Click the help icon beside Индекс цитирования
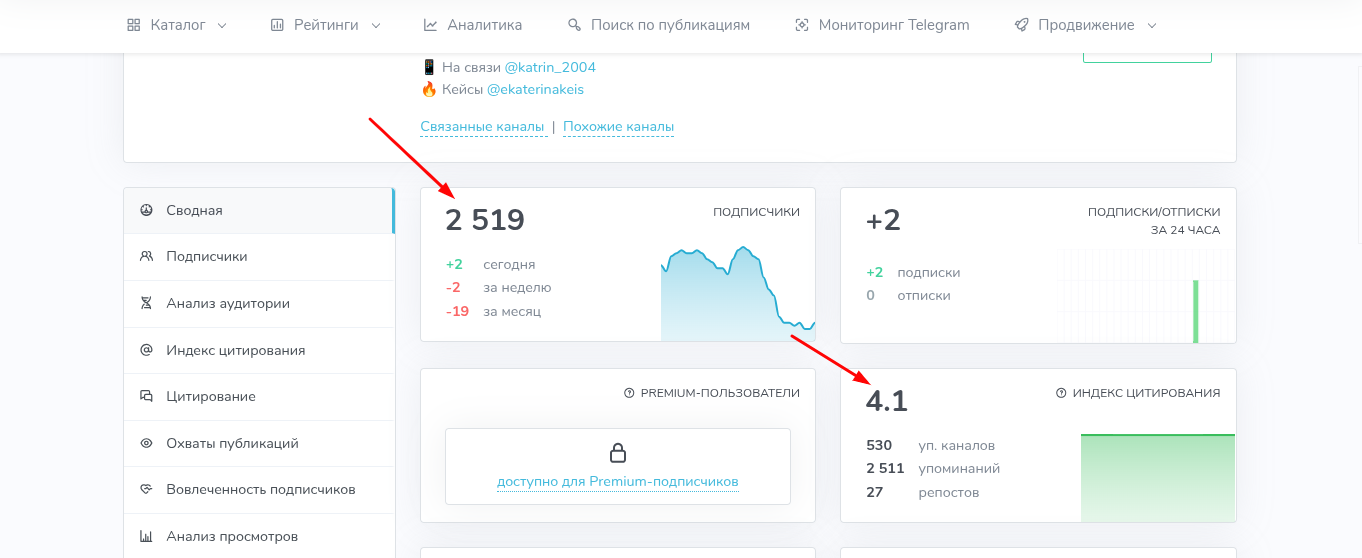This screenshot has width=1362, height=558. click(x=1061, y=394)
